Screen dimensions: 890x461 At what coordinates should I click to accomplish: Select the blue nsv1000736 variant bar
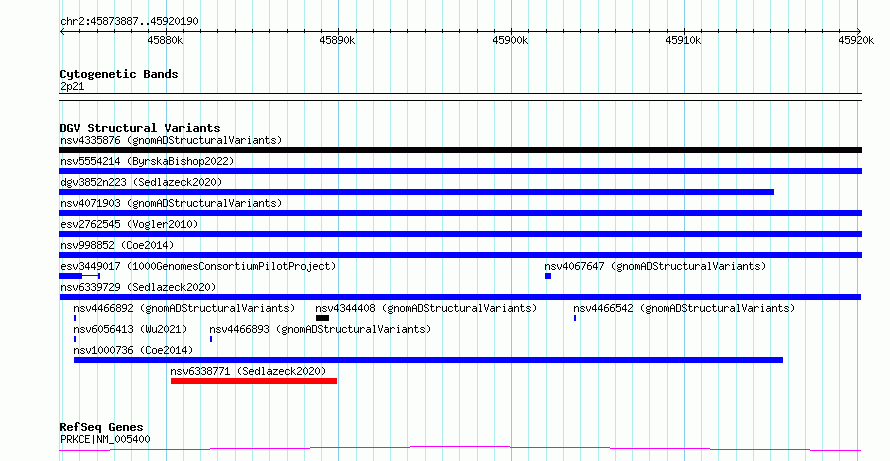429,360
